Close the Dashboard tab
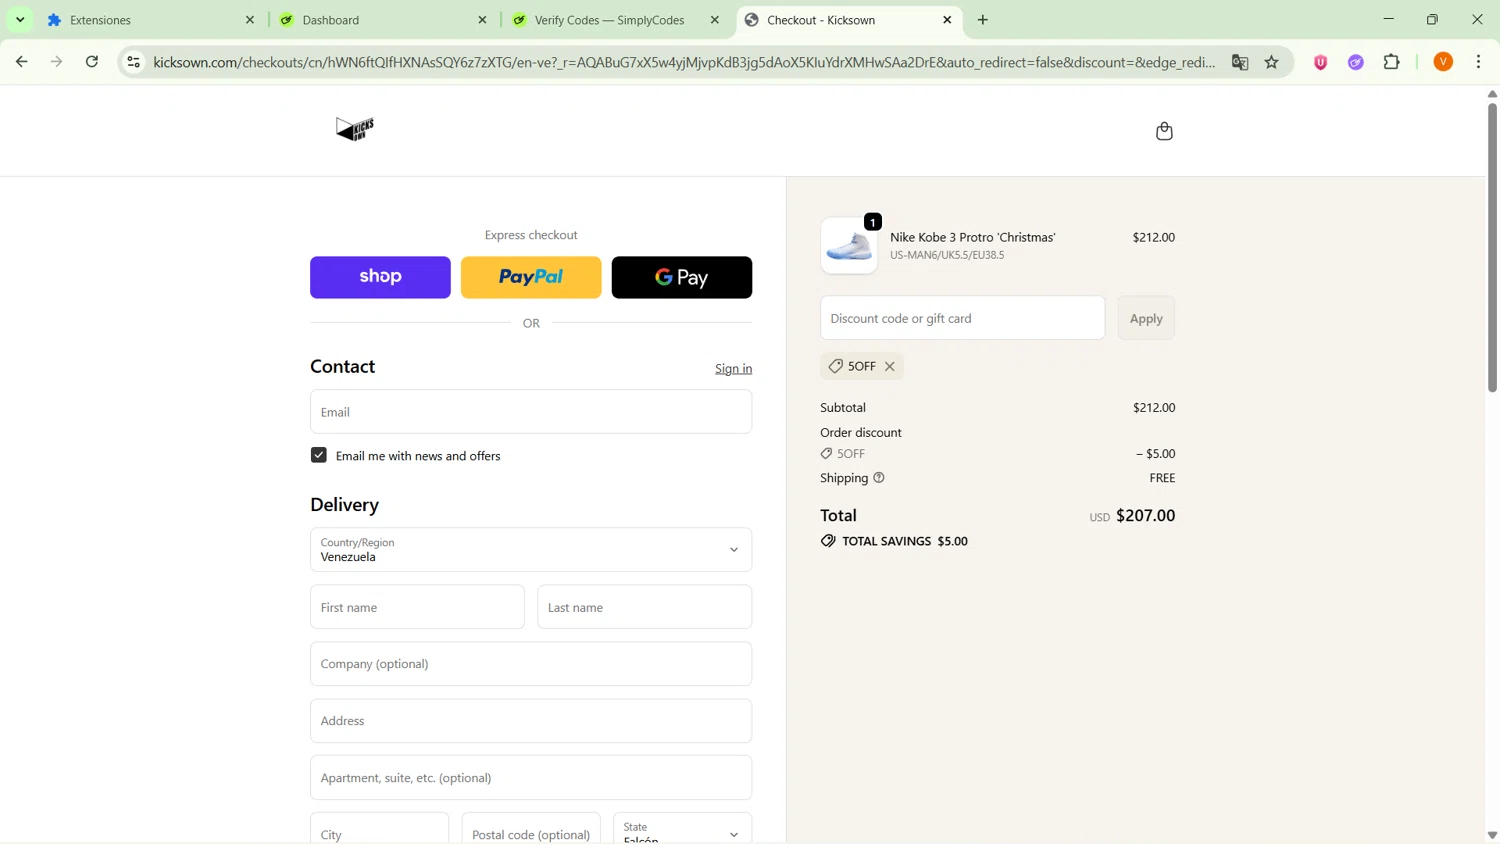The height and width of the screenshot is (844, 1500). pyautogui.click(x=482, y=20)
